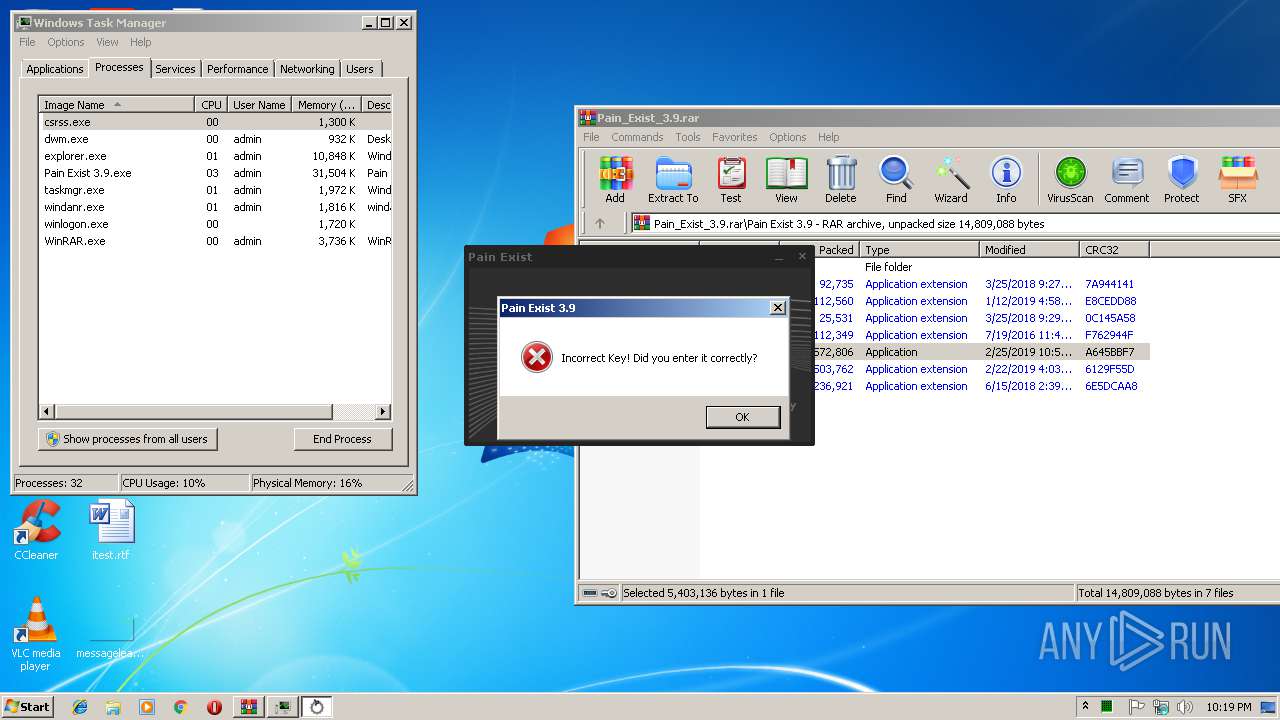Viewport: 1280px width, 720px height.
Task: Open WinRAR Tools menu
Action: pos(688,137)
